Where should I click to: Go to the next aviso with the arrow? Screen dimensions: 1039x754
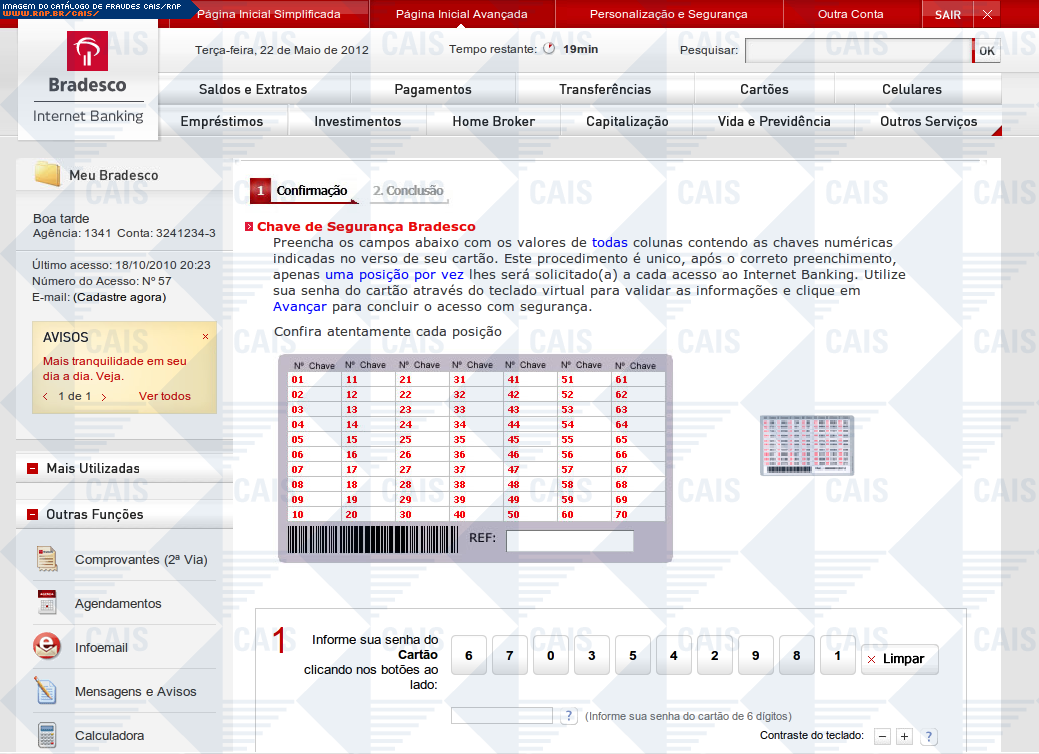click(x=104, y=397)
